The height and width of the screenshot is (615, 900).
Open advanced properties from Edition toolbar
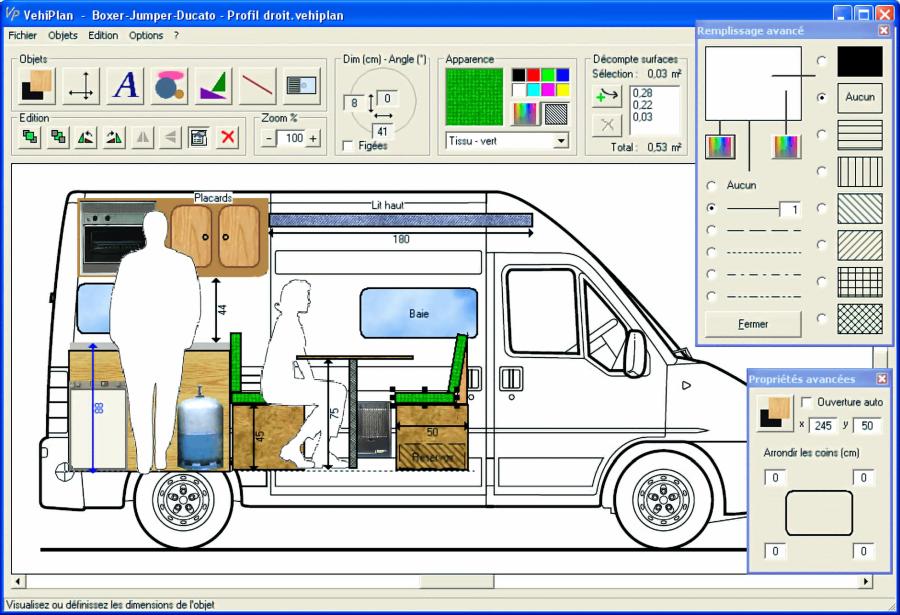click(199, 137)
